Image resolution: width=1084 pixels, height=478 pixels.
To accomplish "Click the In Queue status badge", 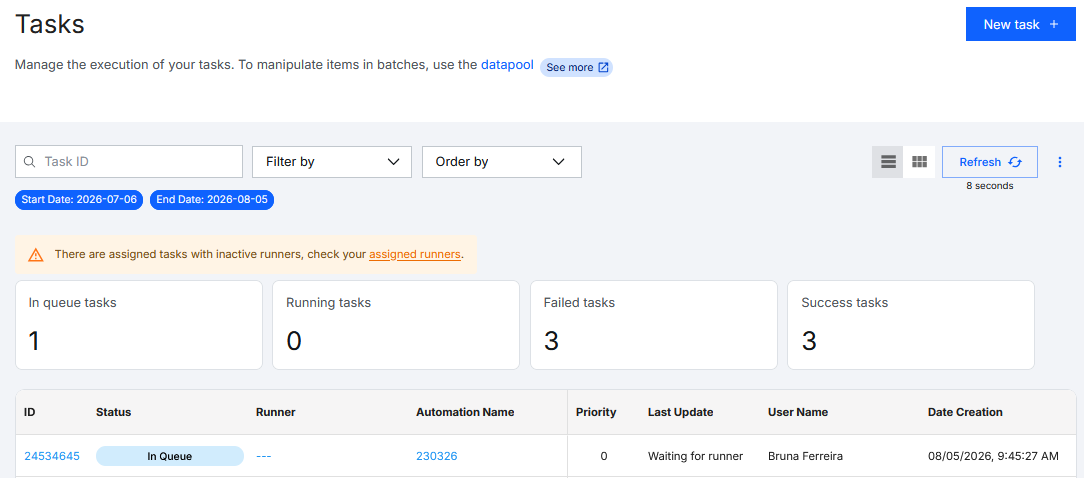I will point(170,456).
